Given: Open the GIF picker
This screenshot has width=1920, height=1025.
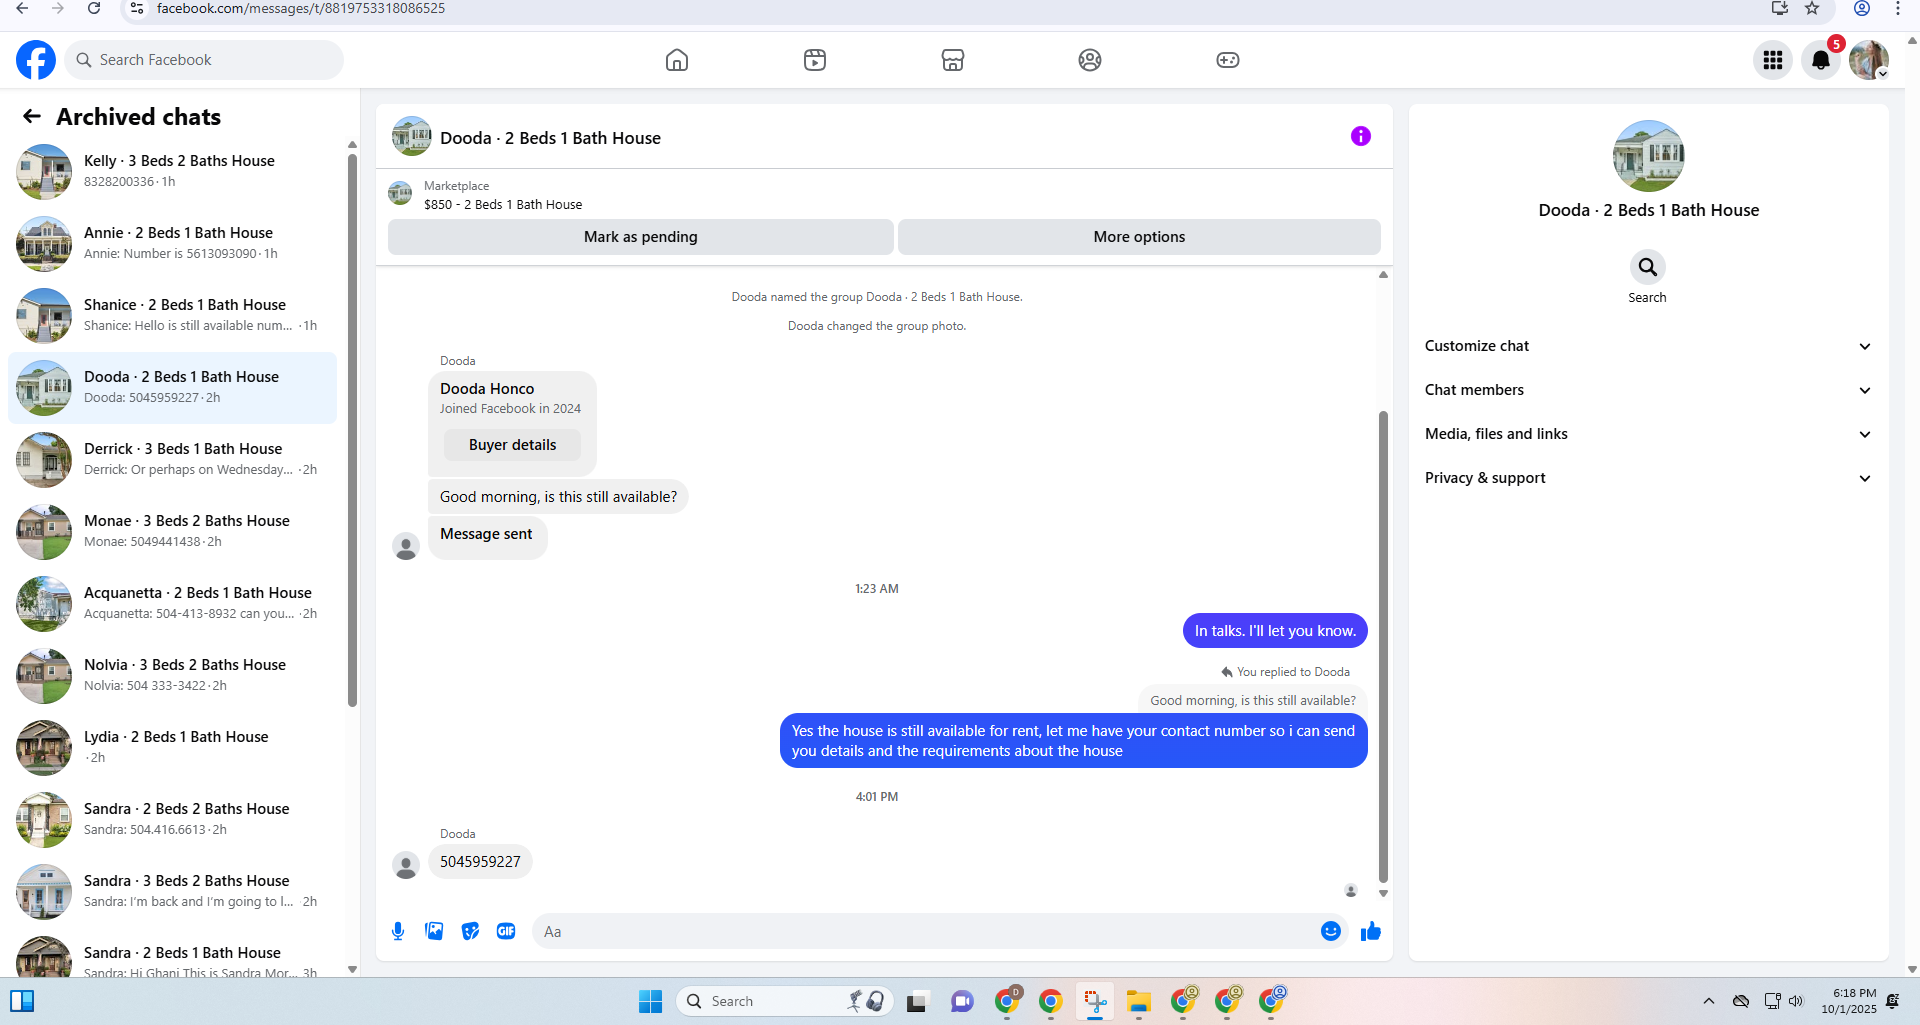Looking at the screenshot, I should [506, 931].
